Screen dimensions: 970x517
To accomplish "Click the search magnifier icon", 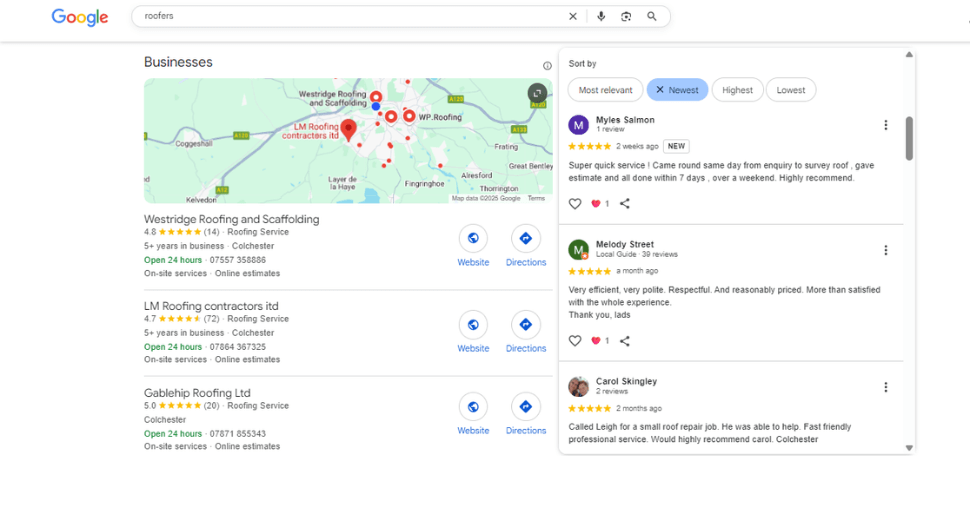I will (x=652, y=17).
